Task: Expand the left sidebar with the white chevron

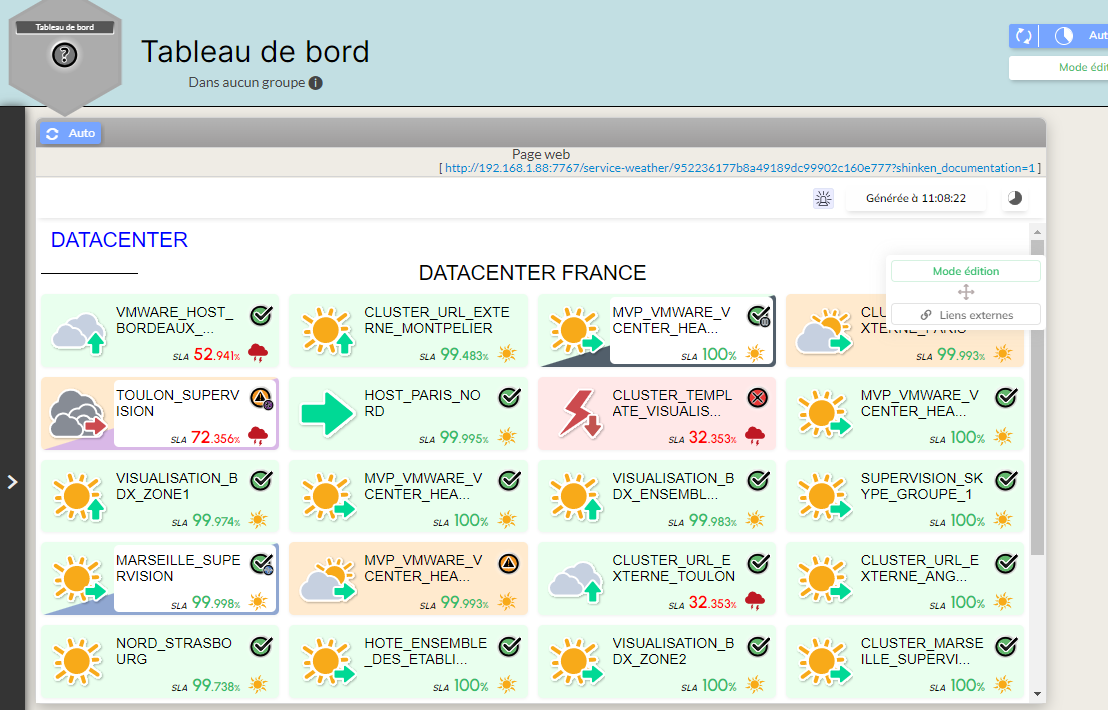Action: click(12, 482)
